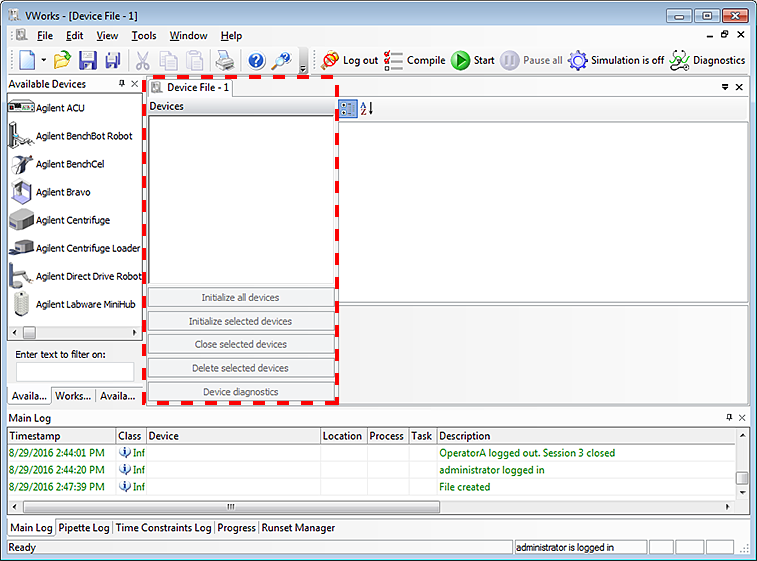Screen dimensions: 757x561
Task: Toggle alphabetical sort of properties
Action: [366, 108]
